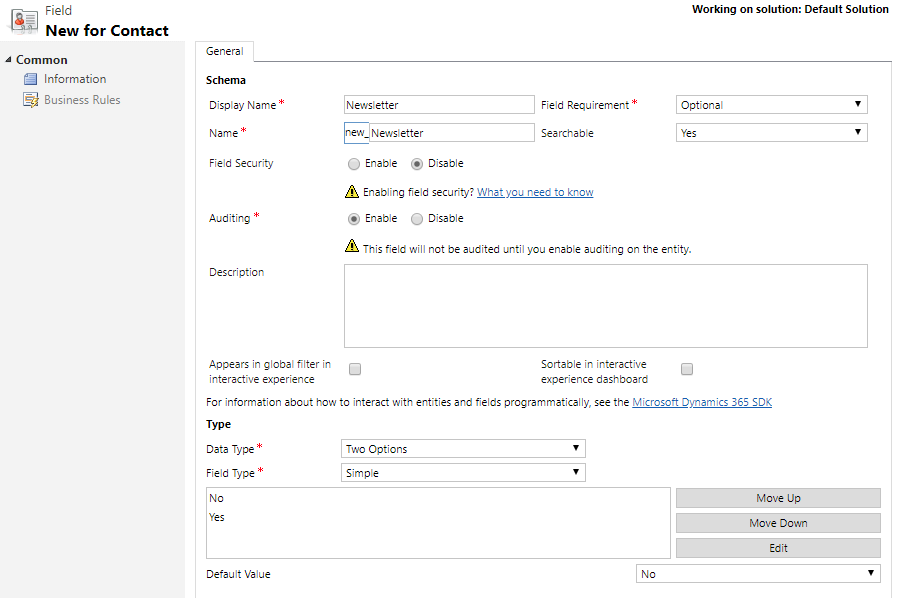Switch to the General tab
This screenshot has height=598, width=899.
[225, 51]
